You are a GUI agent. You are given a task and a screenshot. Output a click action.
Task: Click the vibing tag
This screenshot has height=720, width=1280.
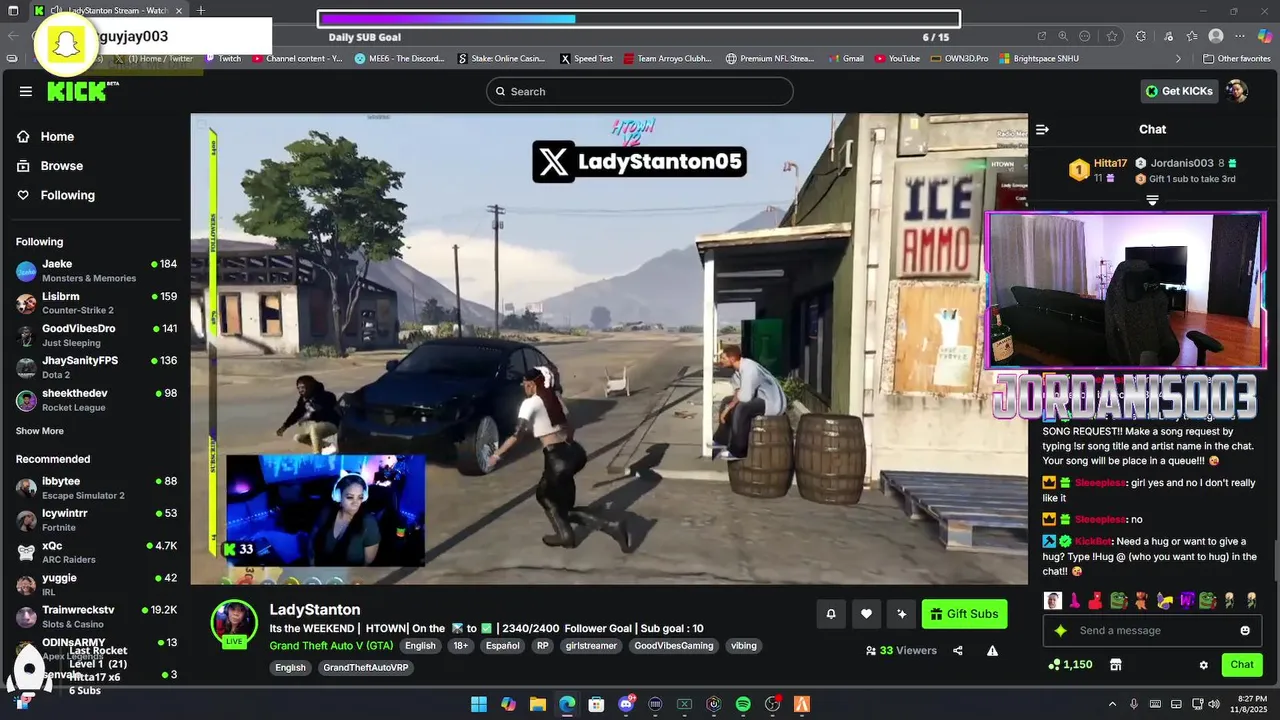(x=743, y=646)
